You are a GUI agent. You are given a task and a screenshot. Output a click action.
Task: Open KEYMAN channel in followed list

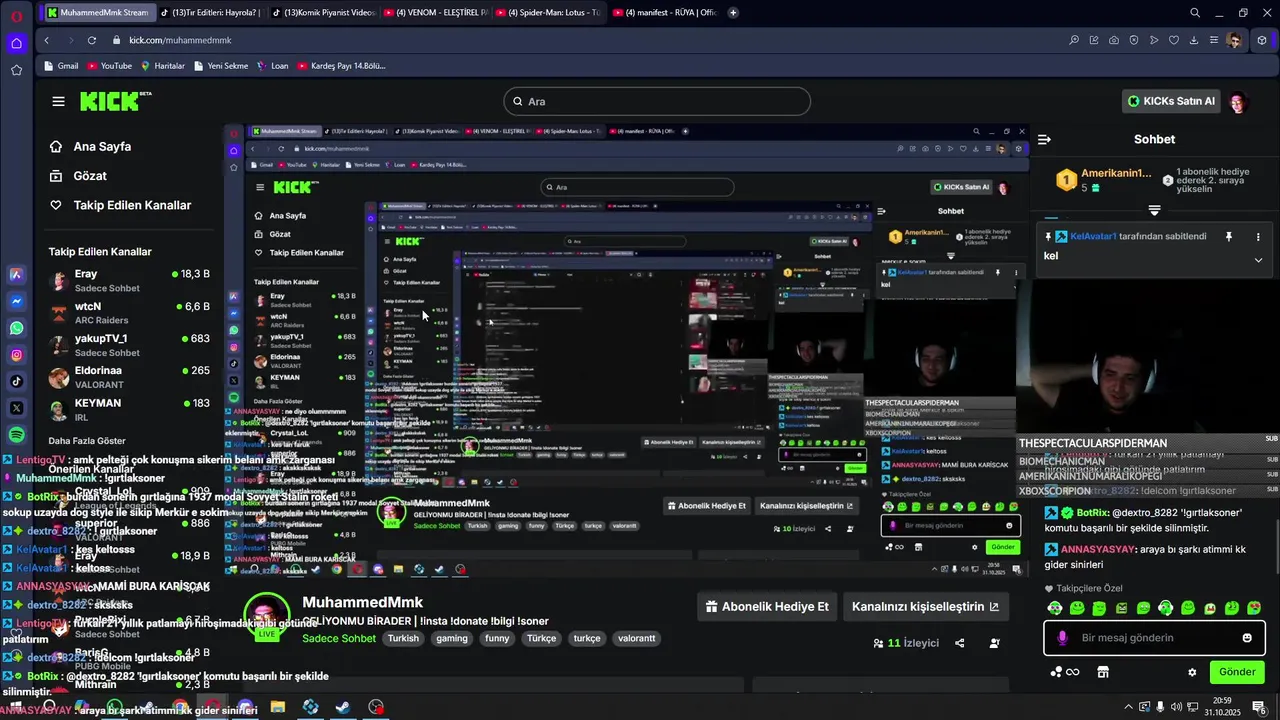click(x=130, y=409)
